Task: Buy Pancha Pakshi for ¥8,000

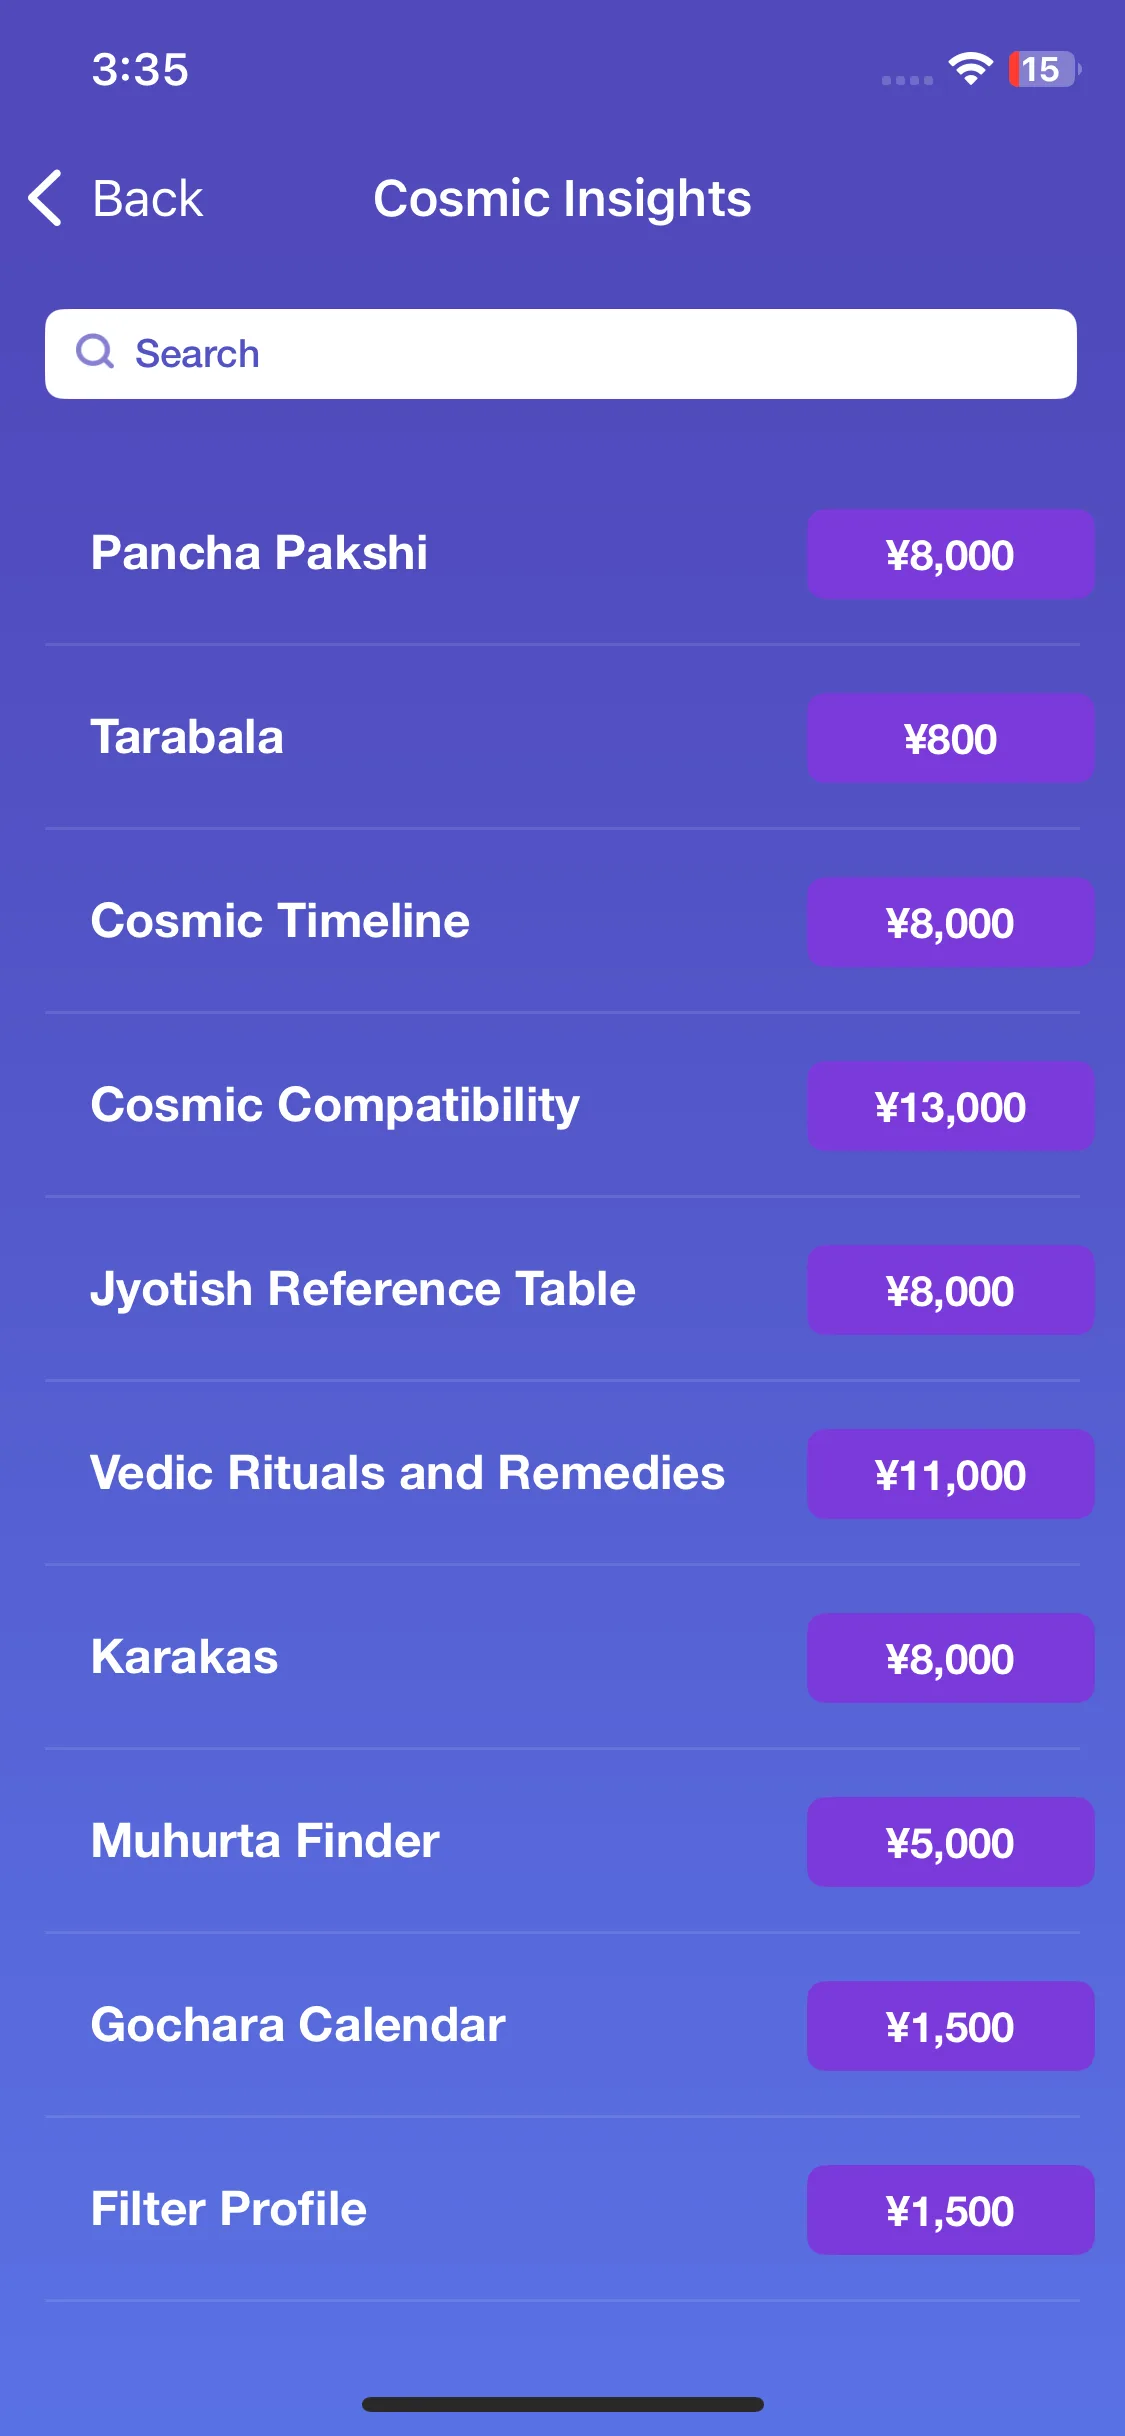Action: click(950, 554)
